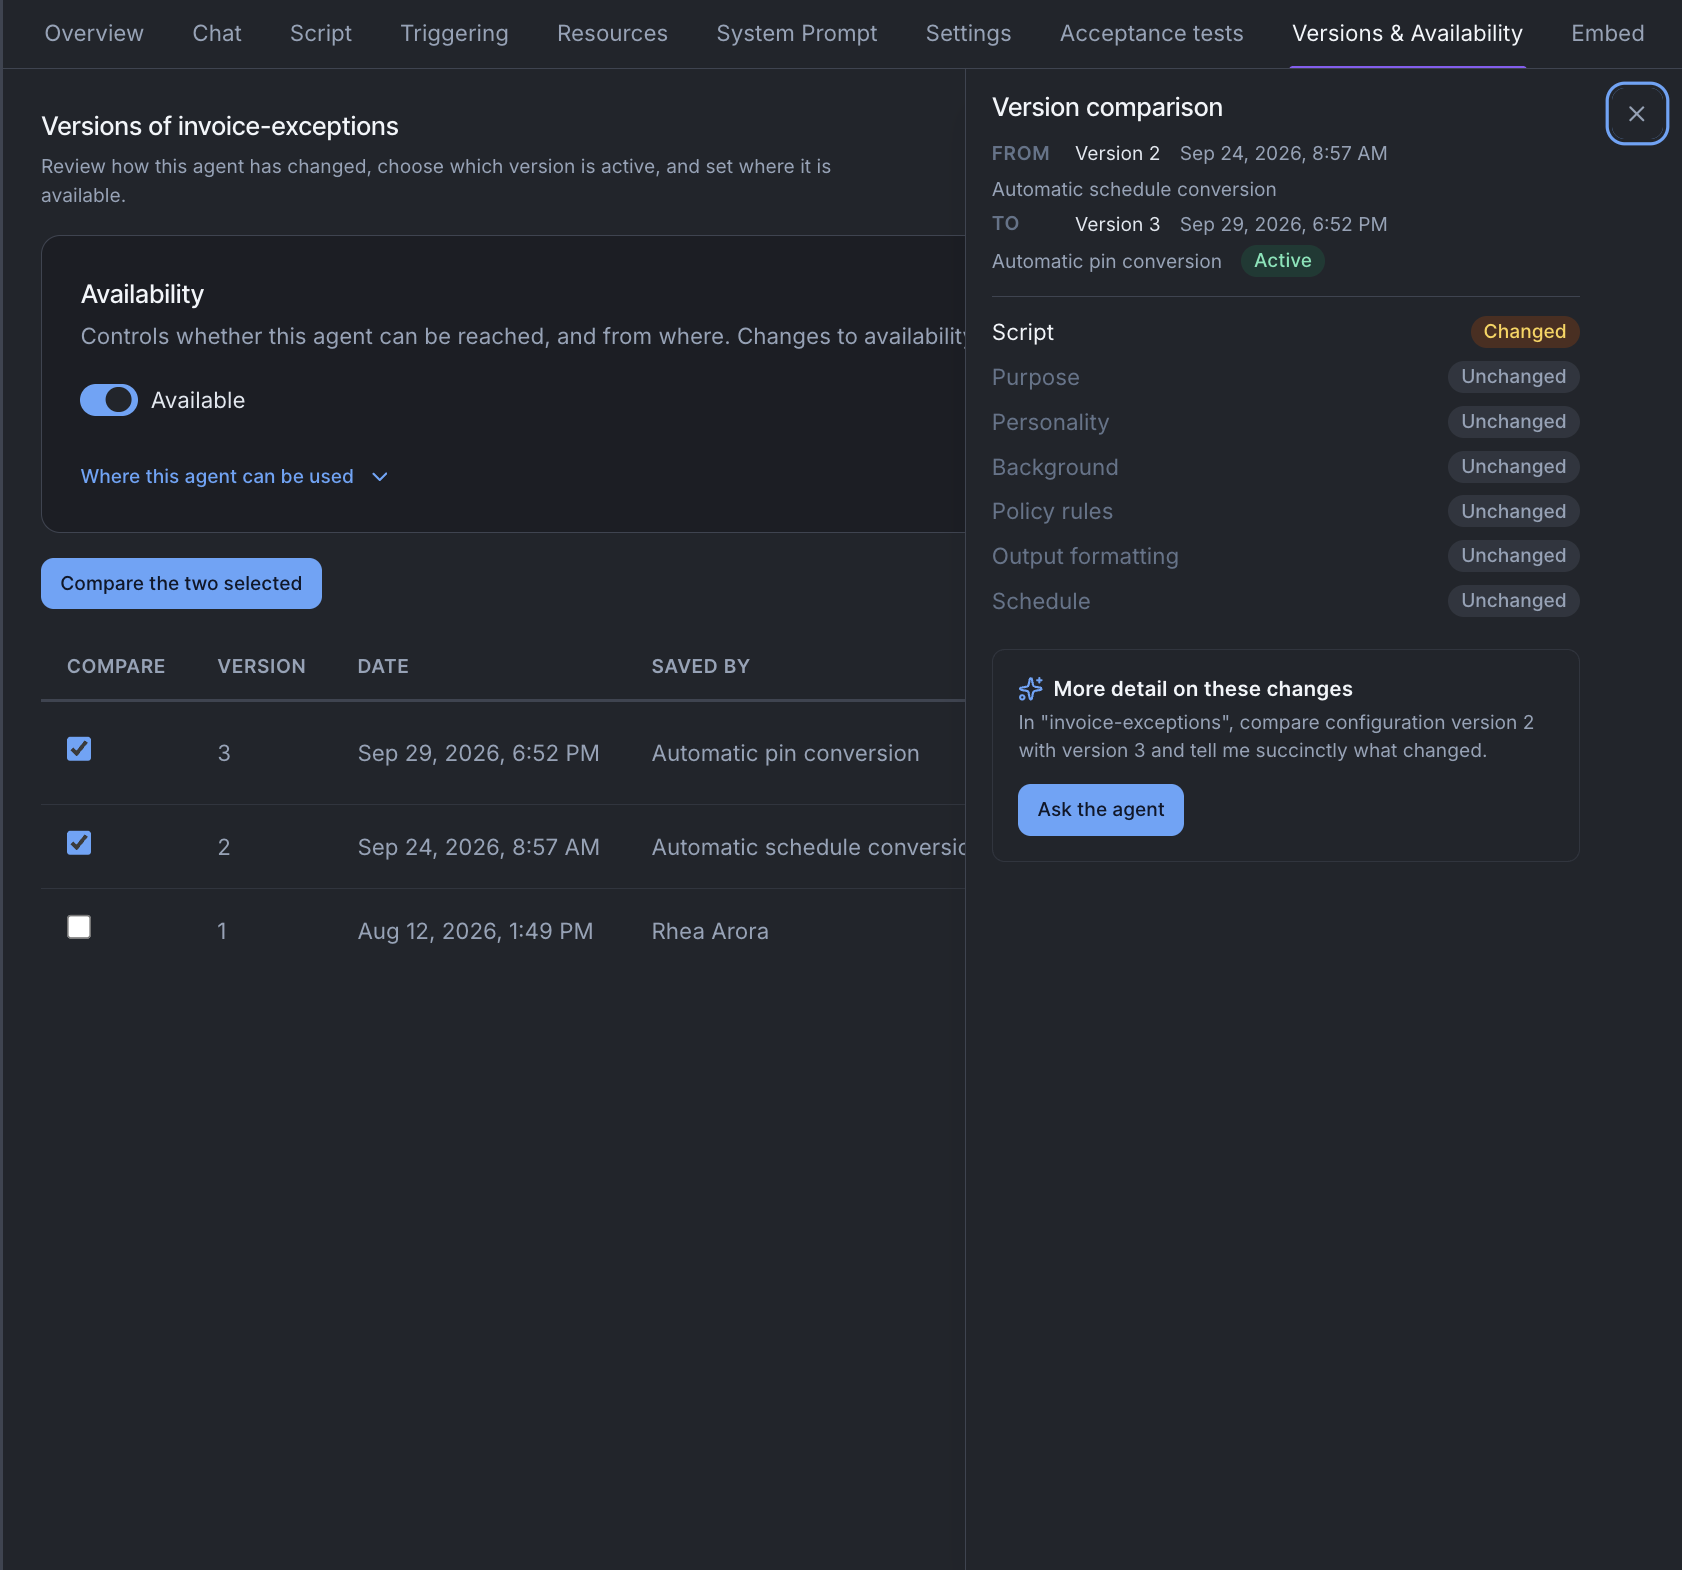The width and height of the screenshot is (1682, 1570).
Task: Click the Output formatting row label
Action: [x=1085, y=557]
